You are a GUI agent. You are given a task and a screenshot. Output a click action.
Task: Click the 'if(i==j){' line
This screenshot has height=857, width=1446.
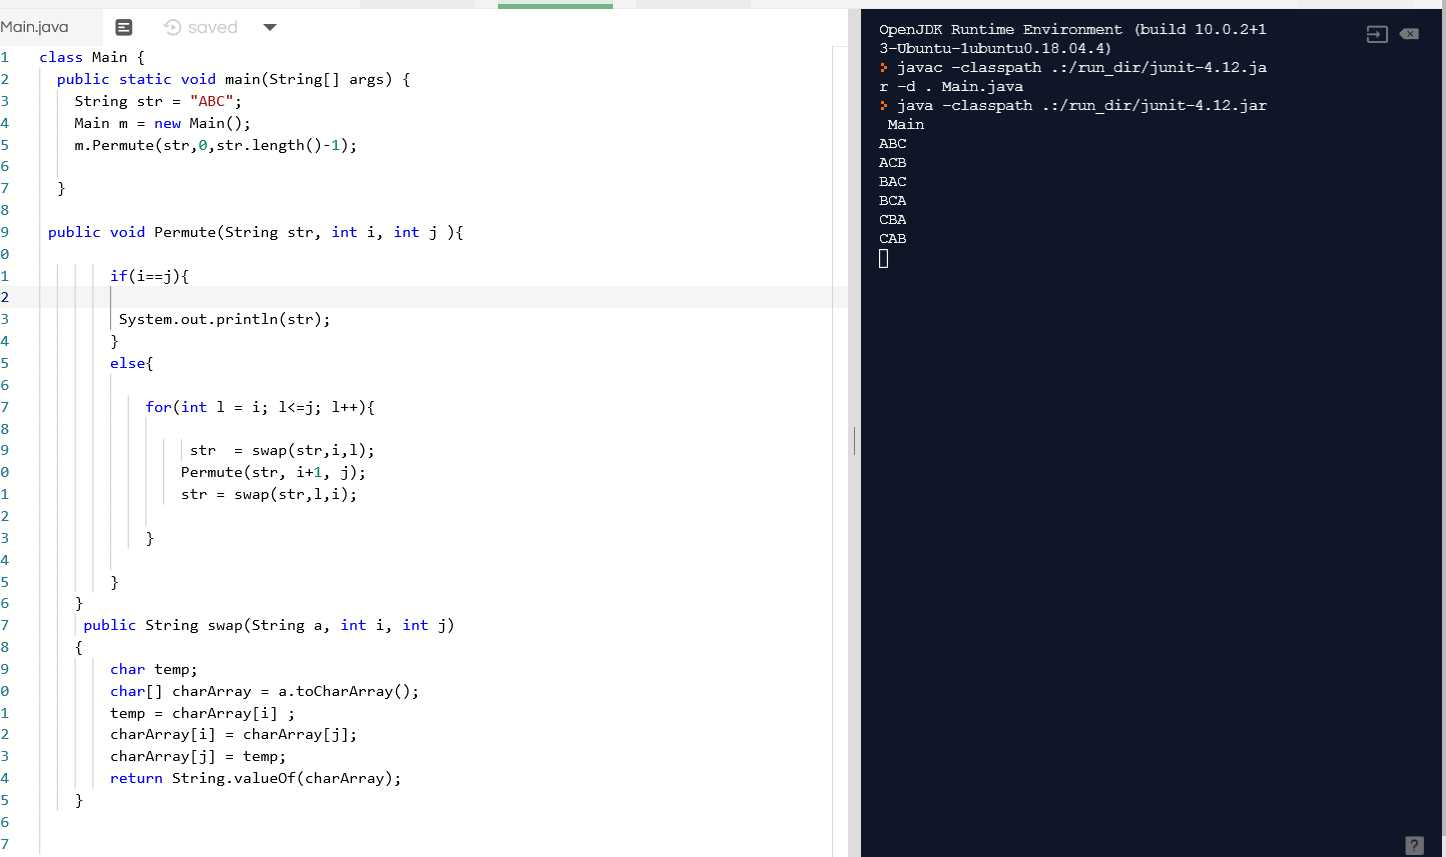click(x=149, y=276)
